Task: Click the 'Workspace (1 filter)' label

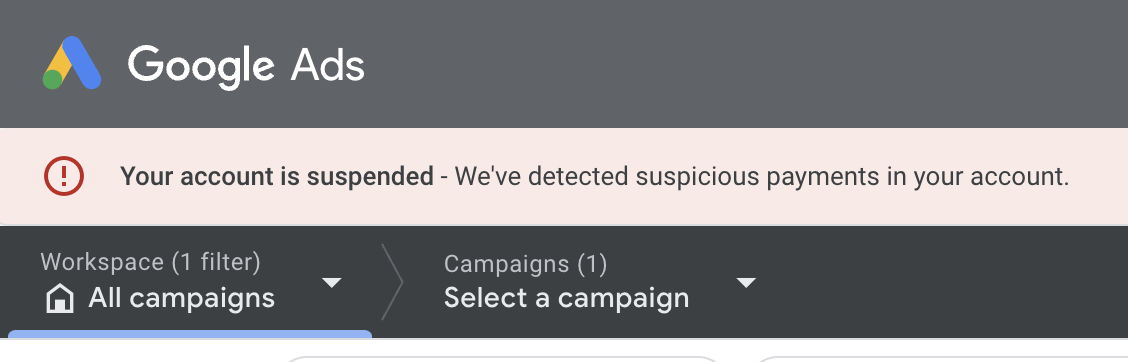Action: [x=150, y=262]
